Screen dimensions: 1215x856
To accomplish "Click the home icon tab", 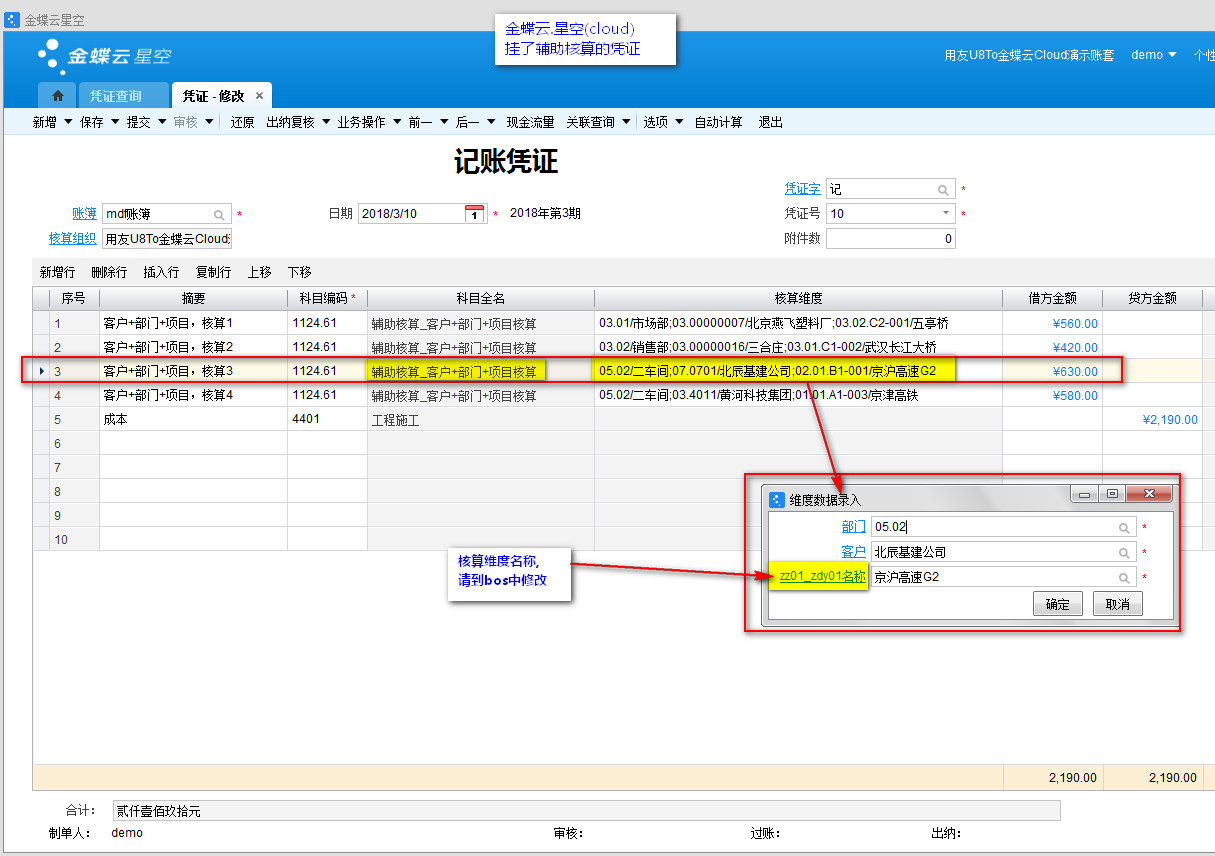I will (x=57, y=96).
